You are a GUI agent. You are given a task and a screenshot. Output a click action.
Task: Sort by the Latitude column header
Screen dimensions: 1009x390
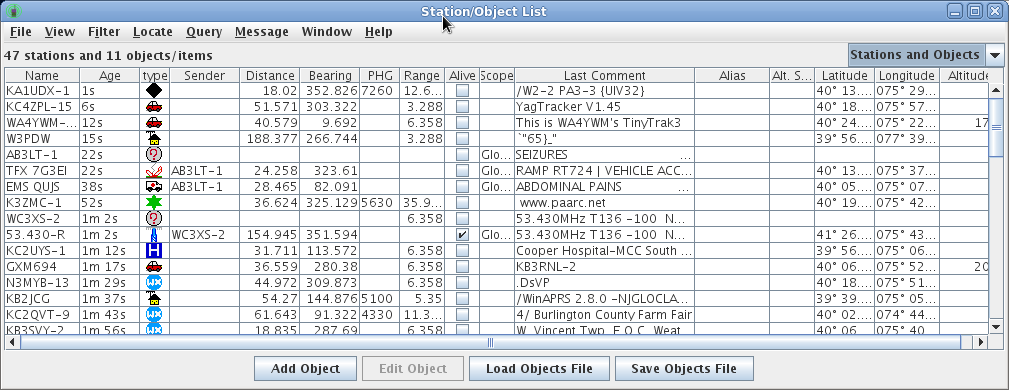coord(844,76)
